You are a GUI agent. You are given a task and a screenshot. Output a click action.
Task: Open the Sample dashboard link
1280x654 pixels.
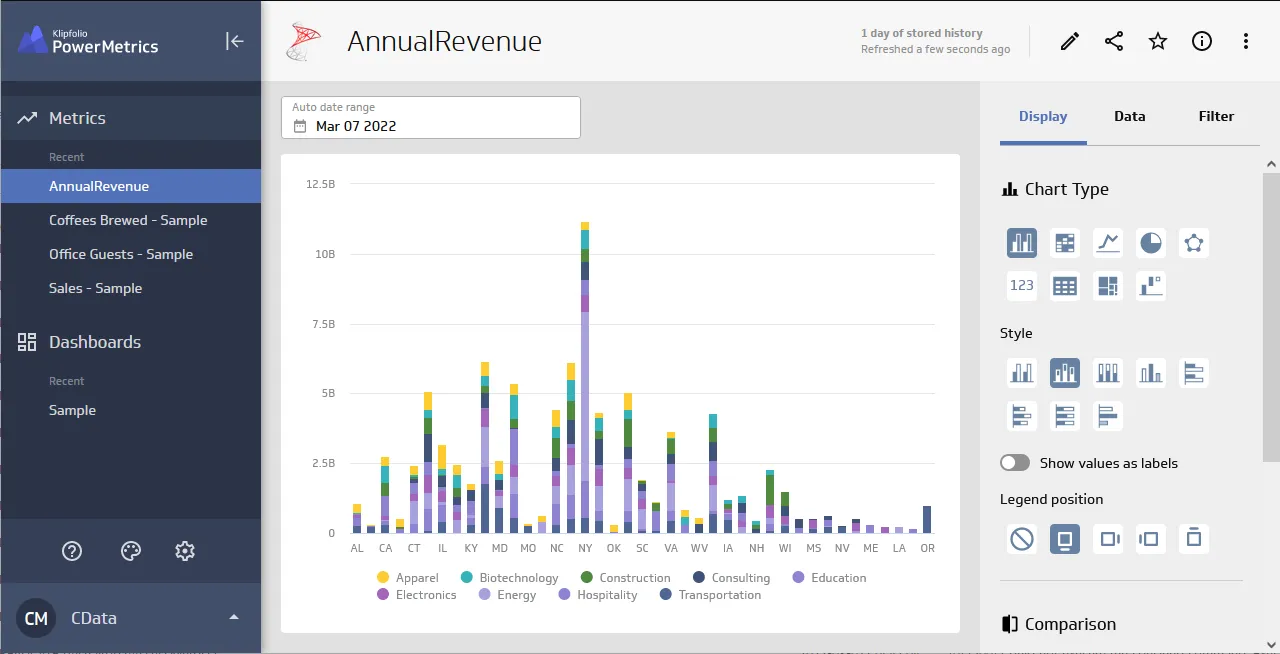(x=72, y=410)
